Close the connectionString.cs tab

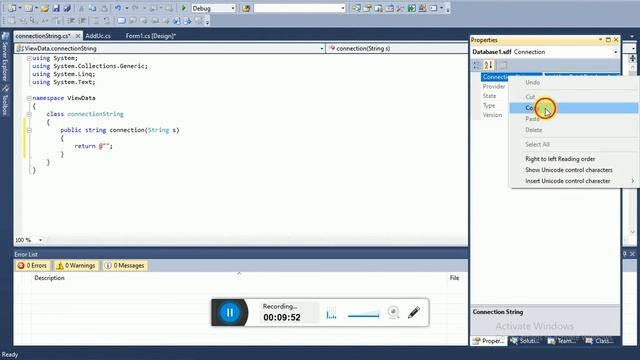(78, 36)
